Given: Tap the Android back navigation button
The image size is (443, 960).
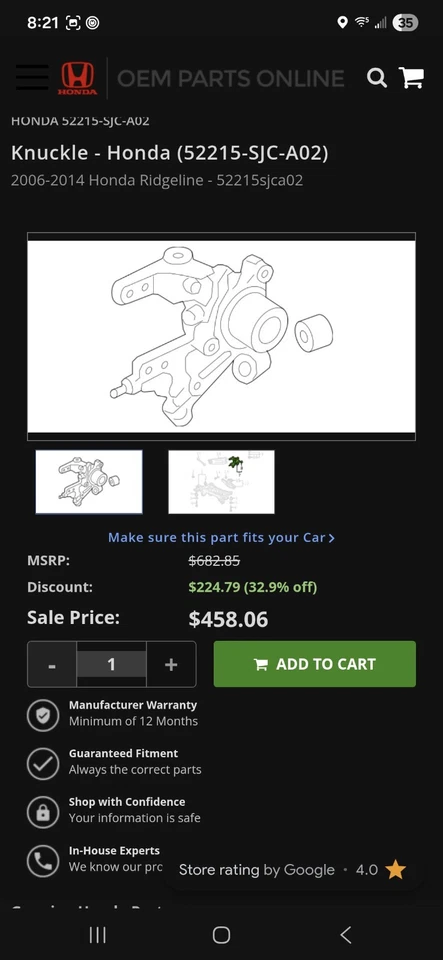Looking at the screenshot, I should tap(346, 935).
